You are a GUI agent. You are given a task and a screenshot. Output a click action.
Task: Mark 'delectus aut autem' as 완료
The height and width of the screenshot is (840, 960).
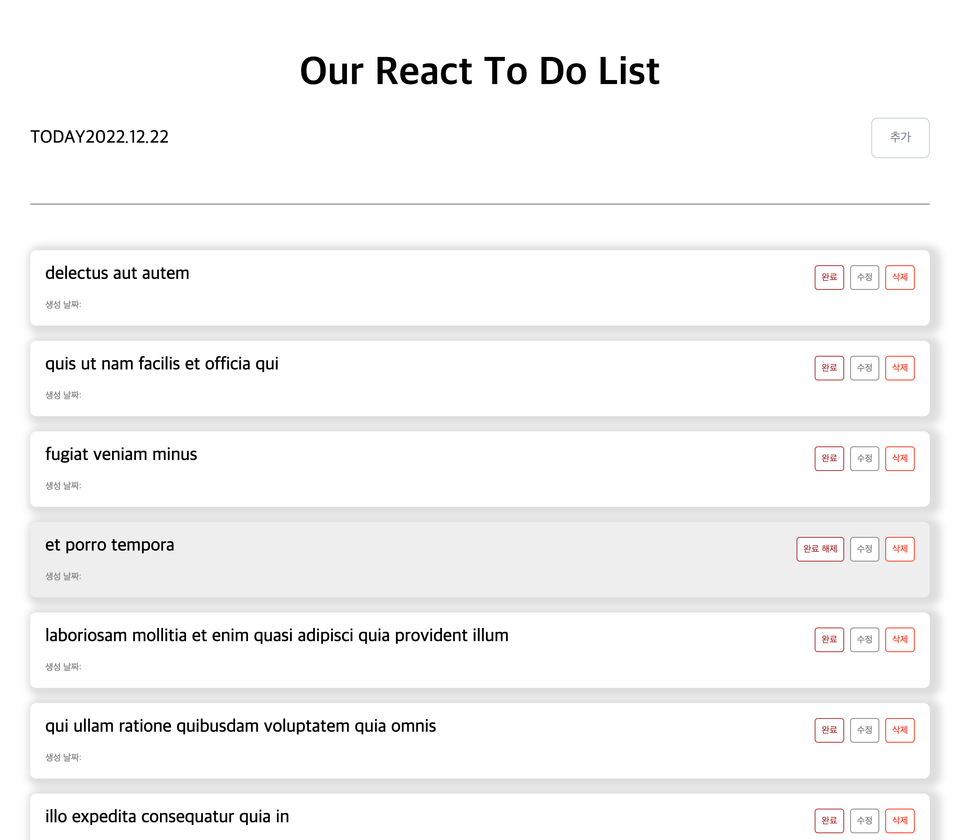tap(829, 277)
